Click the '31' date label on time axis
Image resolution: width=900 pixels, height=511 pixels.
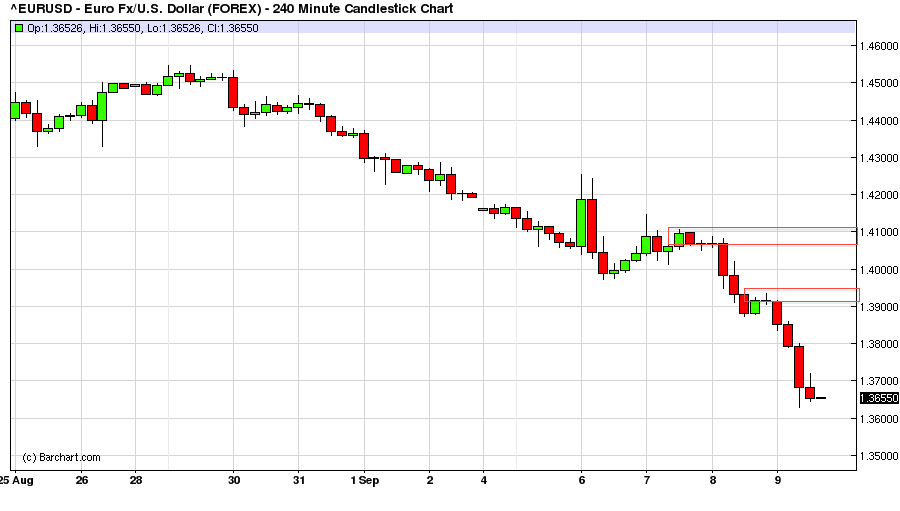pos(298,481)
